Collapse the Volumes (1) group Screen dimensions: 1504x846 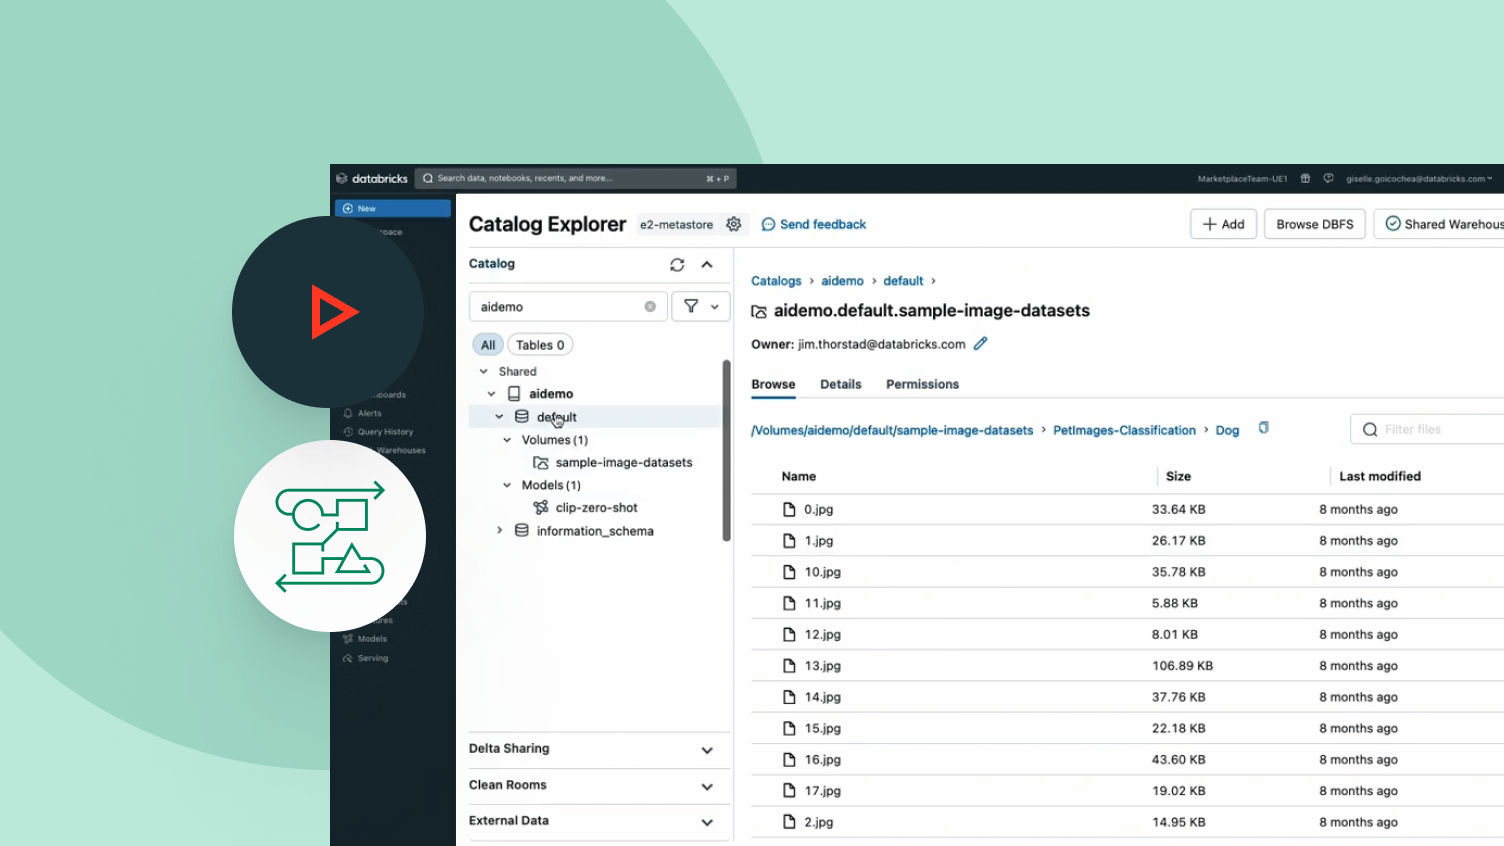pyautogui.click(x=507, y=440)
